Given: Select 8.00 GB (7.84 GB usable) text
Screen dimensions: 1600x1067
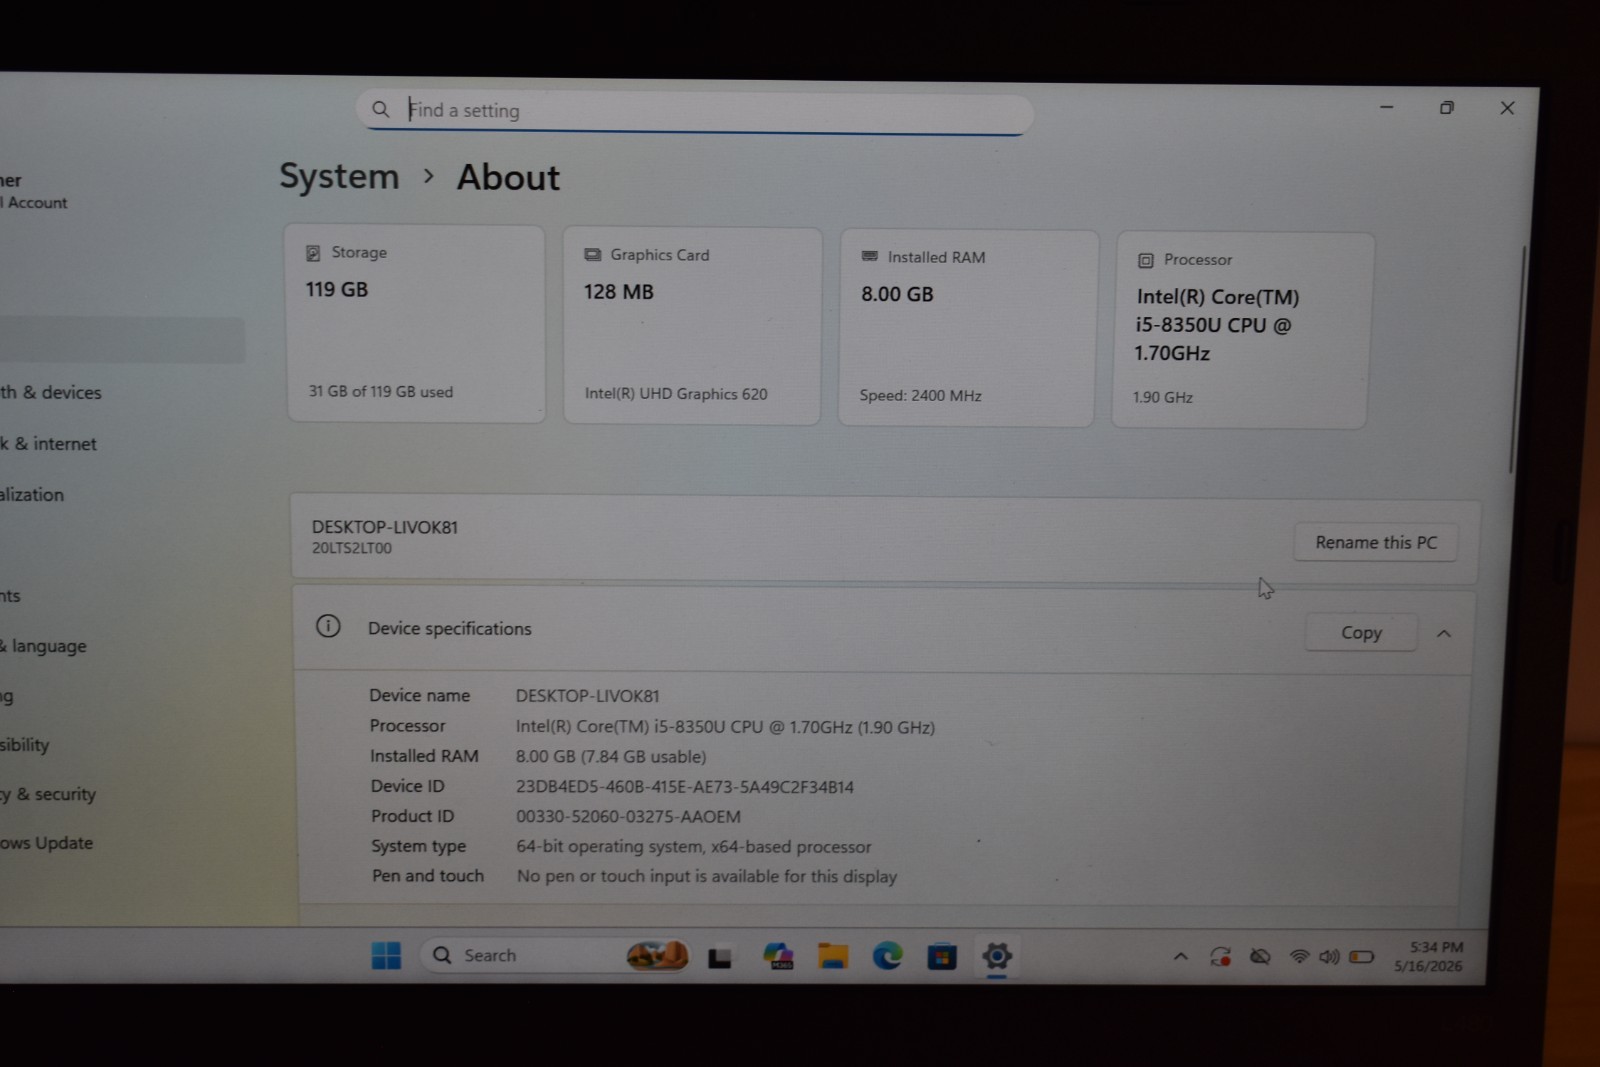Looking at the screenshot, I should pyautogui.click(x=611, y=757).
